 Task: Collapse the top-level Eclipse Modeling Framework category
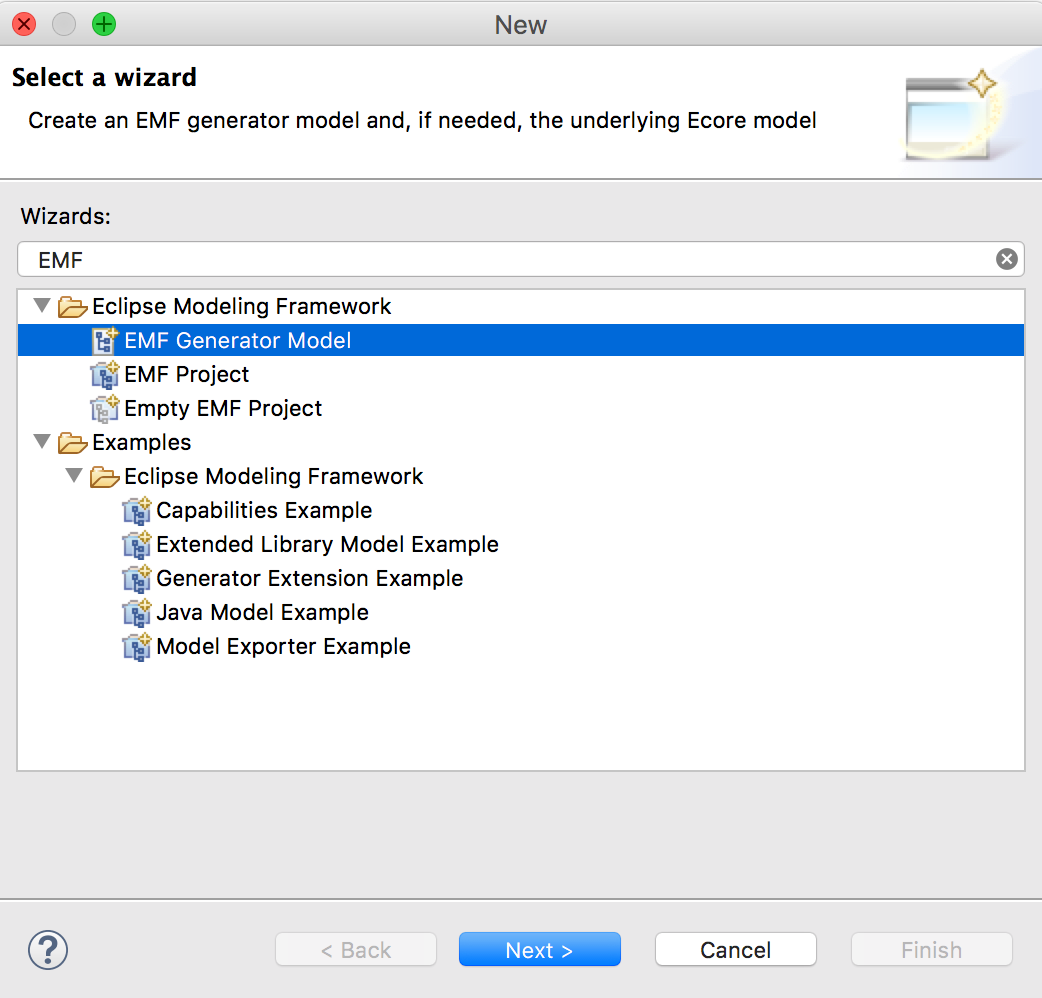(42, 306)
